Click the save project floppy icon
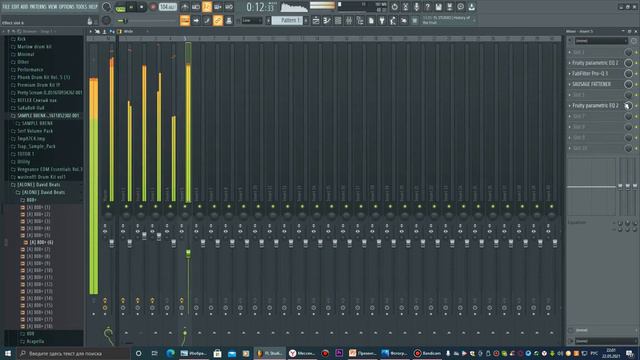The height and width of the screenshot is (360, 640). click(x=438, y=7)
